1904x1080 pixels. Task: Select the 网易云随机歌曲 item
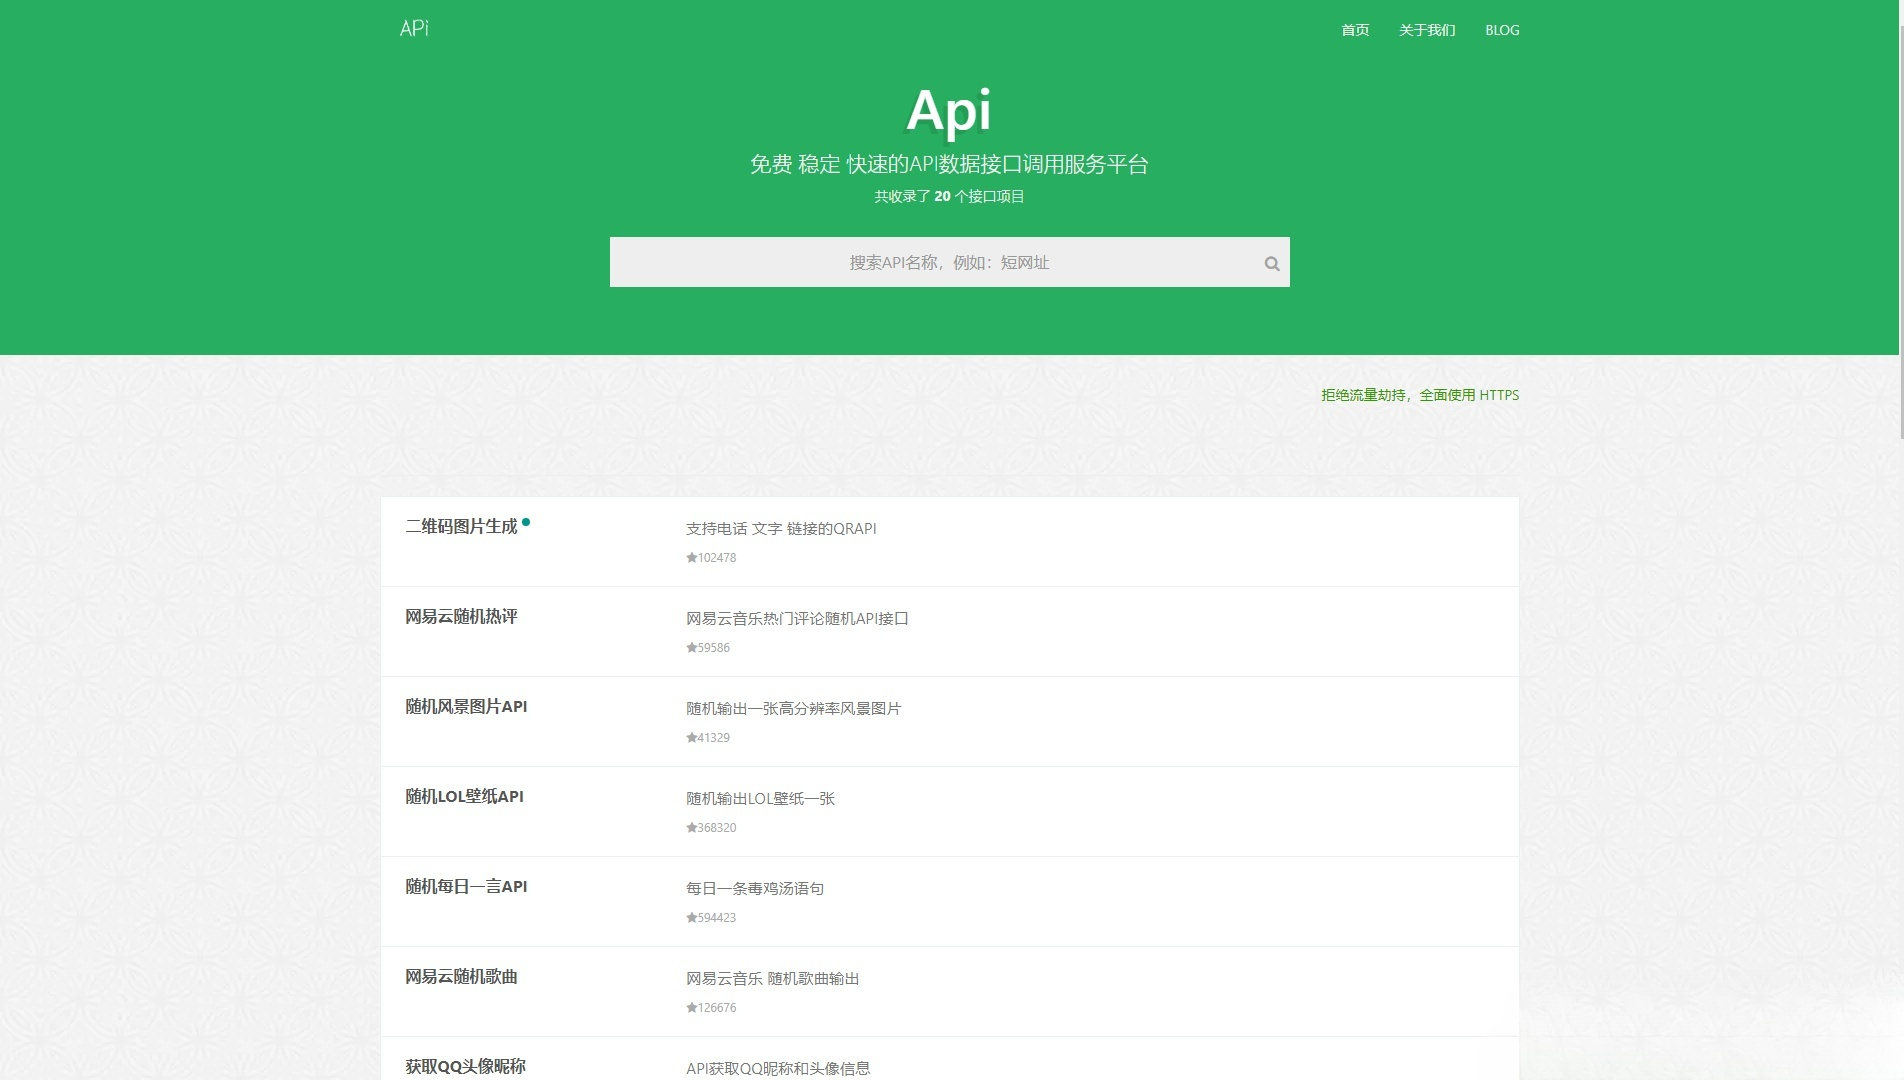pyautogui.click(x=463, y=977)
